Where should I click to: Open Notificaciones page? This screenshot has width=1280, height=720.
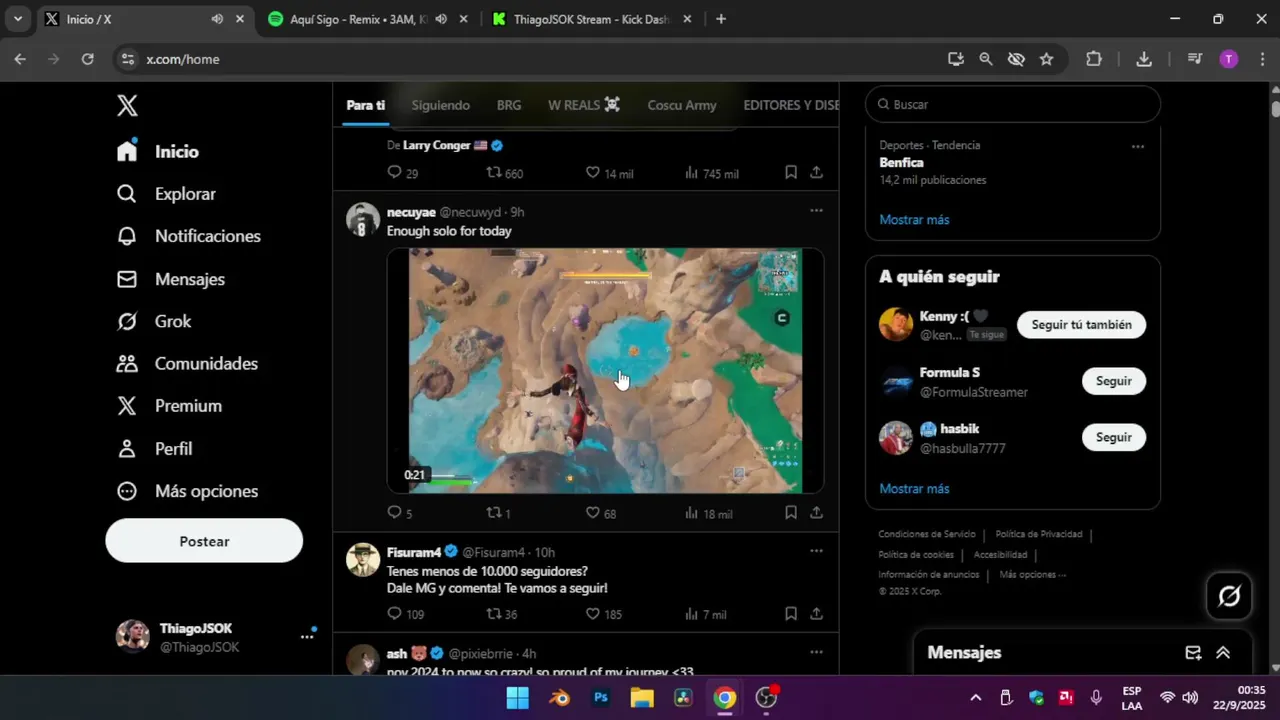188,236
